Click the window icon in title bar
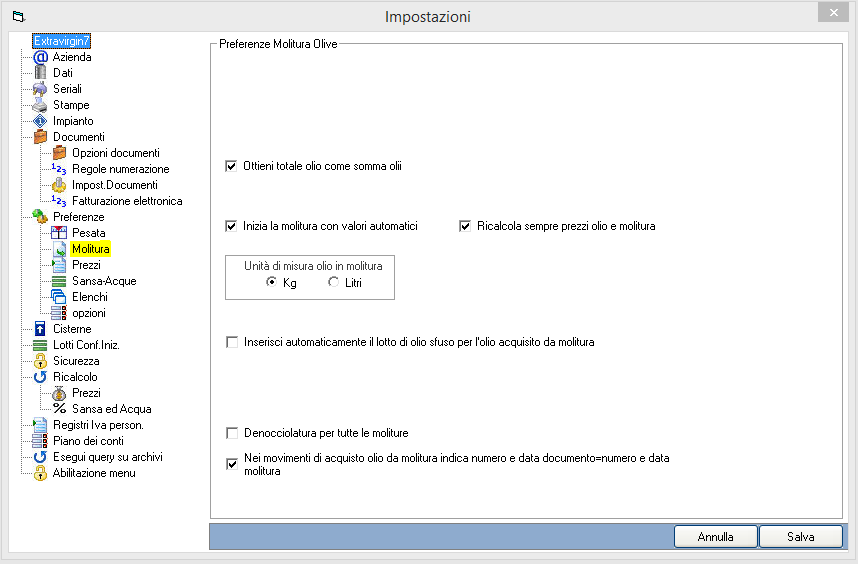This screenshot has height=564, width=858. click(x=19, y=16)
